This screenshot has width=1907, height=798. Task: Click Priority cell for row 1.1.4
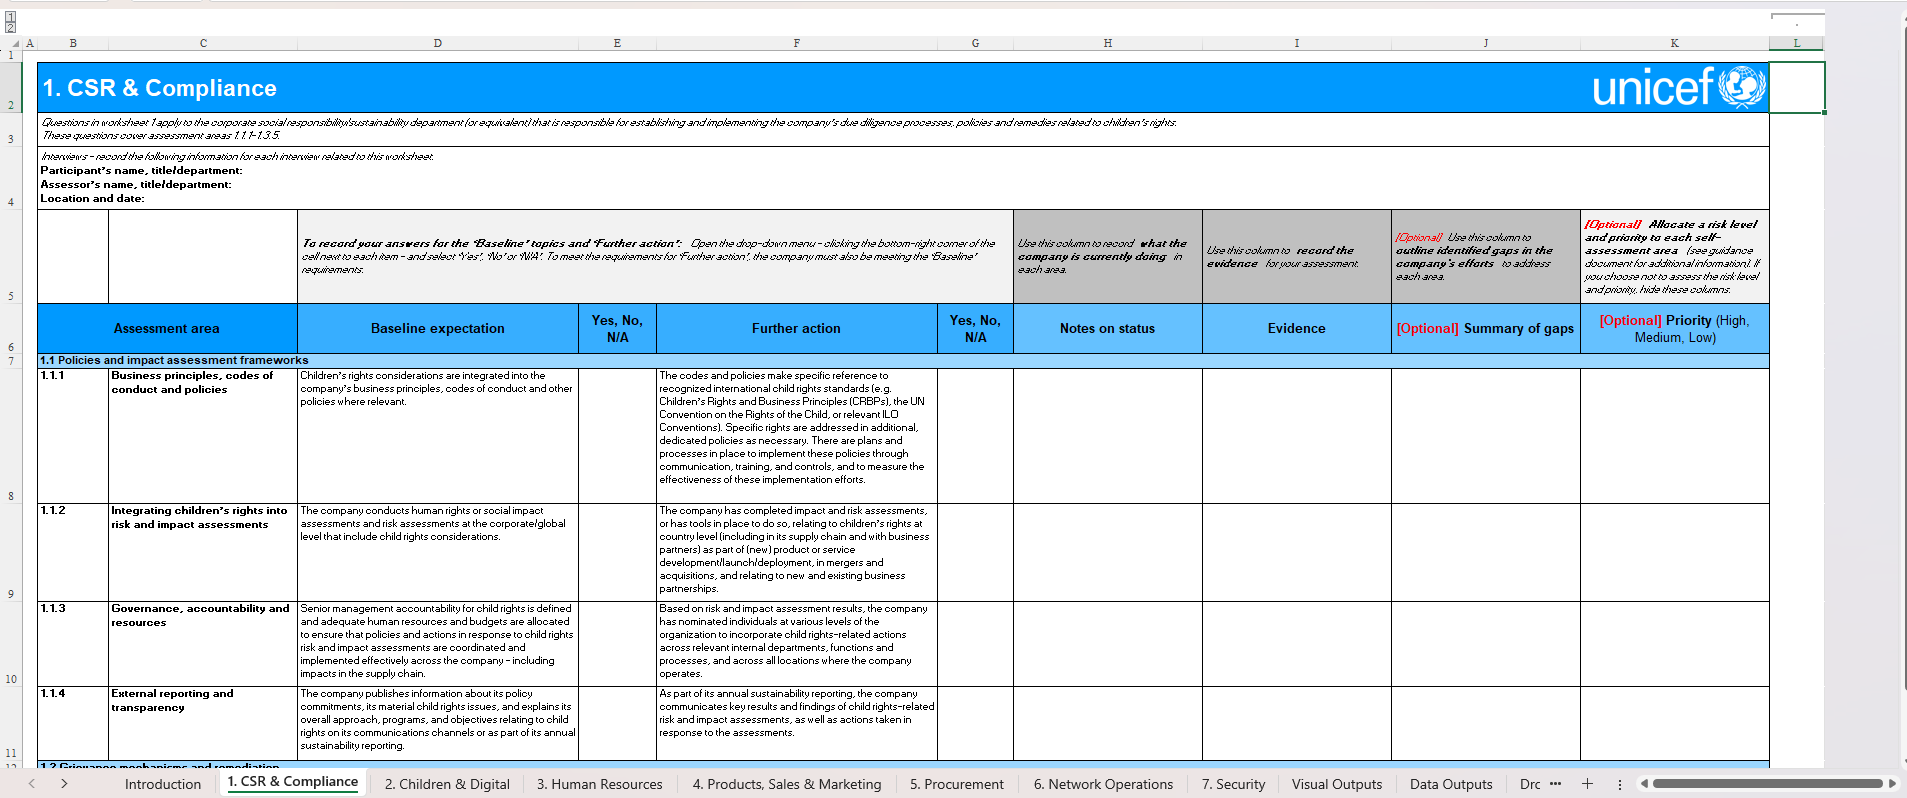point(1675,722)
